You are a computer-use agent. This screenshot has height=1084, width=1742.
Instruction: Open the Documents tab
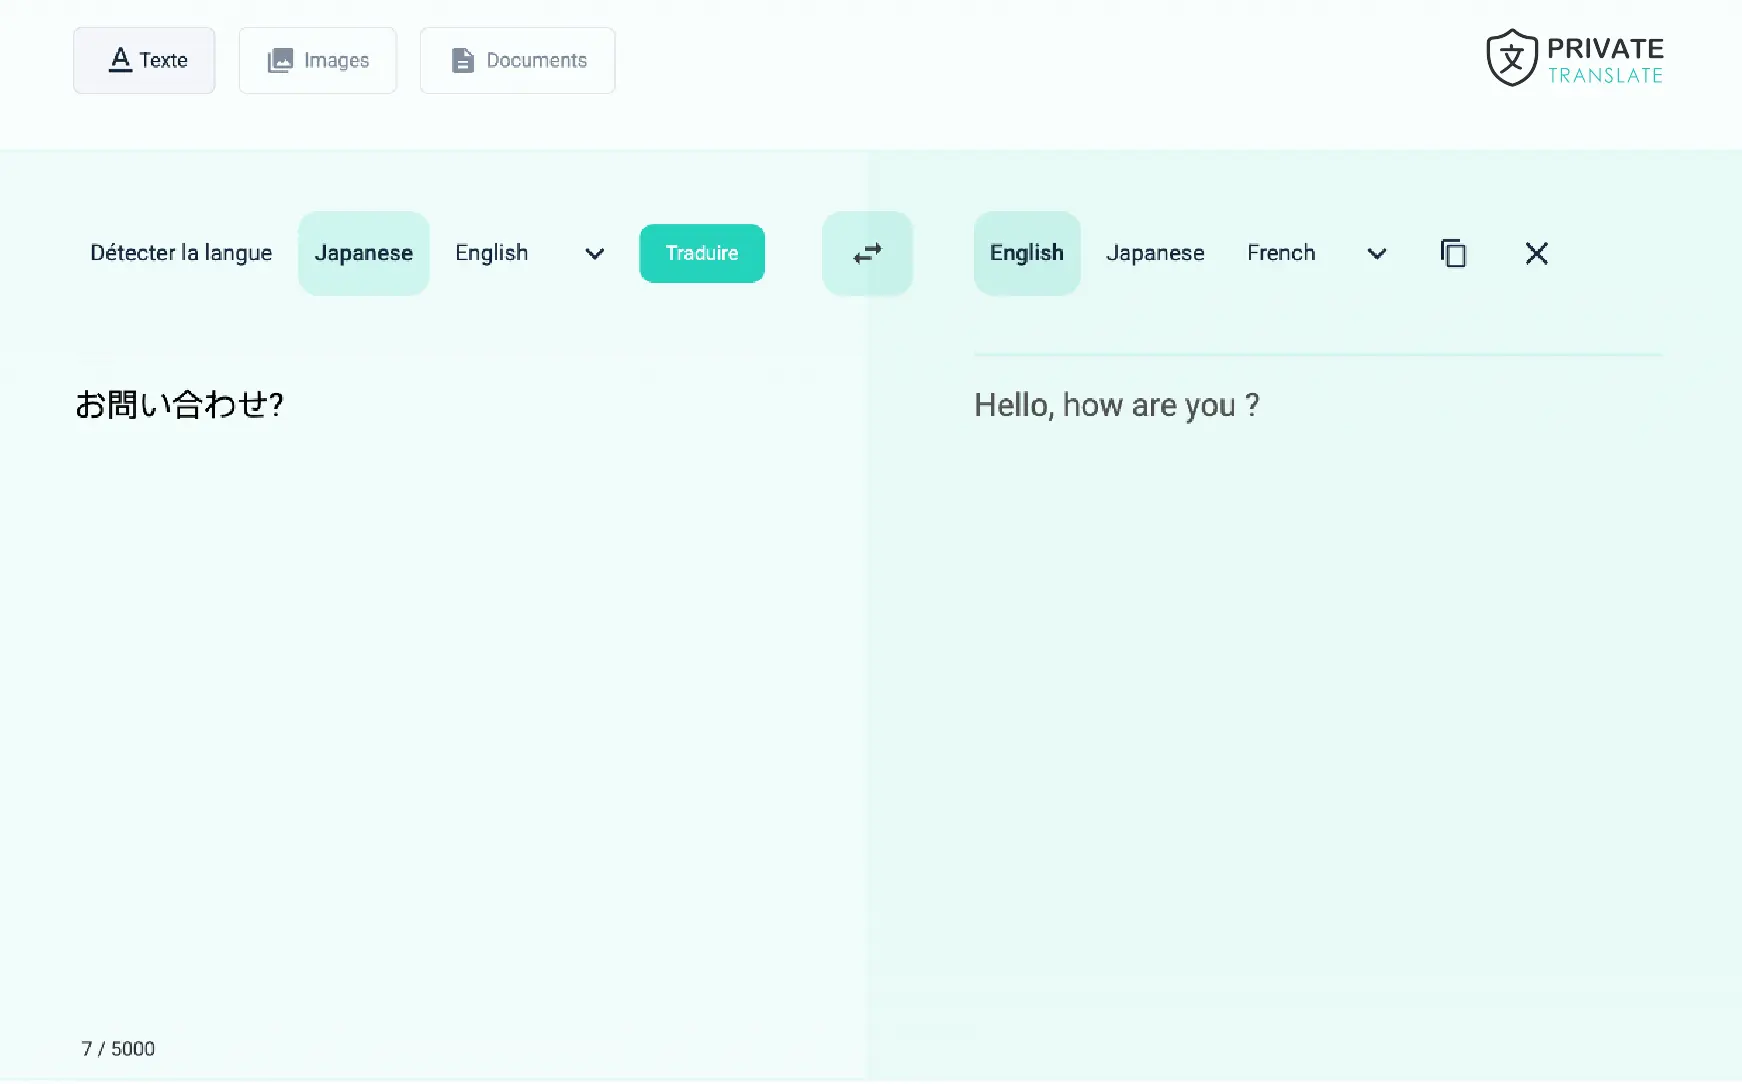[x=517, y=60]
